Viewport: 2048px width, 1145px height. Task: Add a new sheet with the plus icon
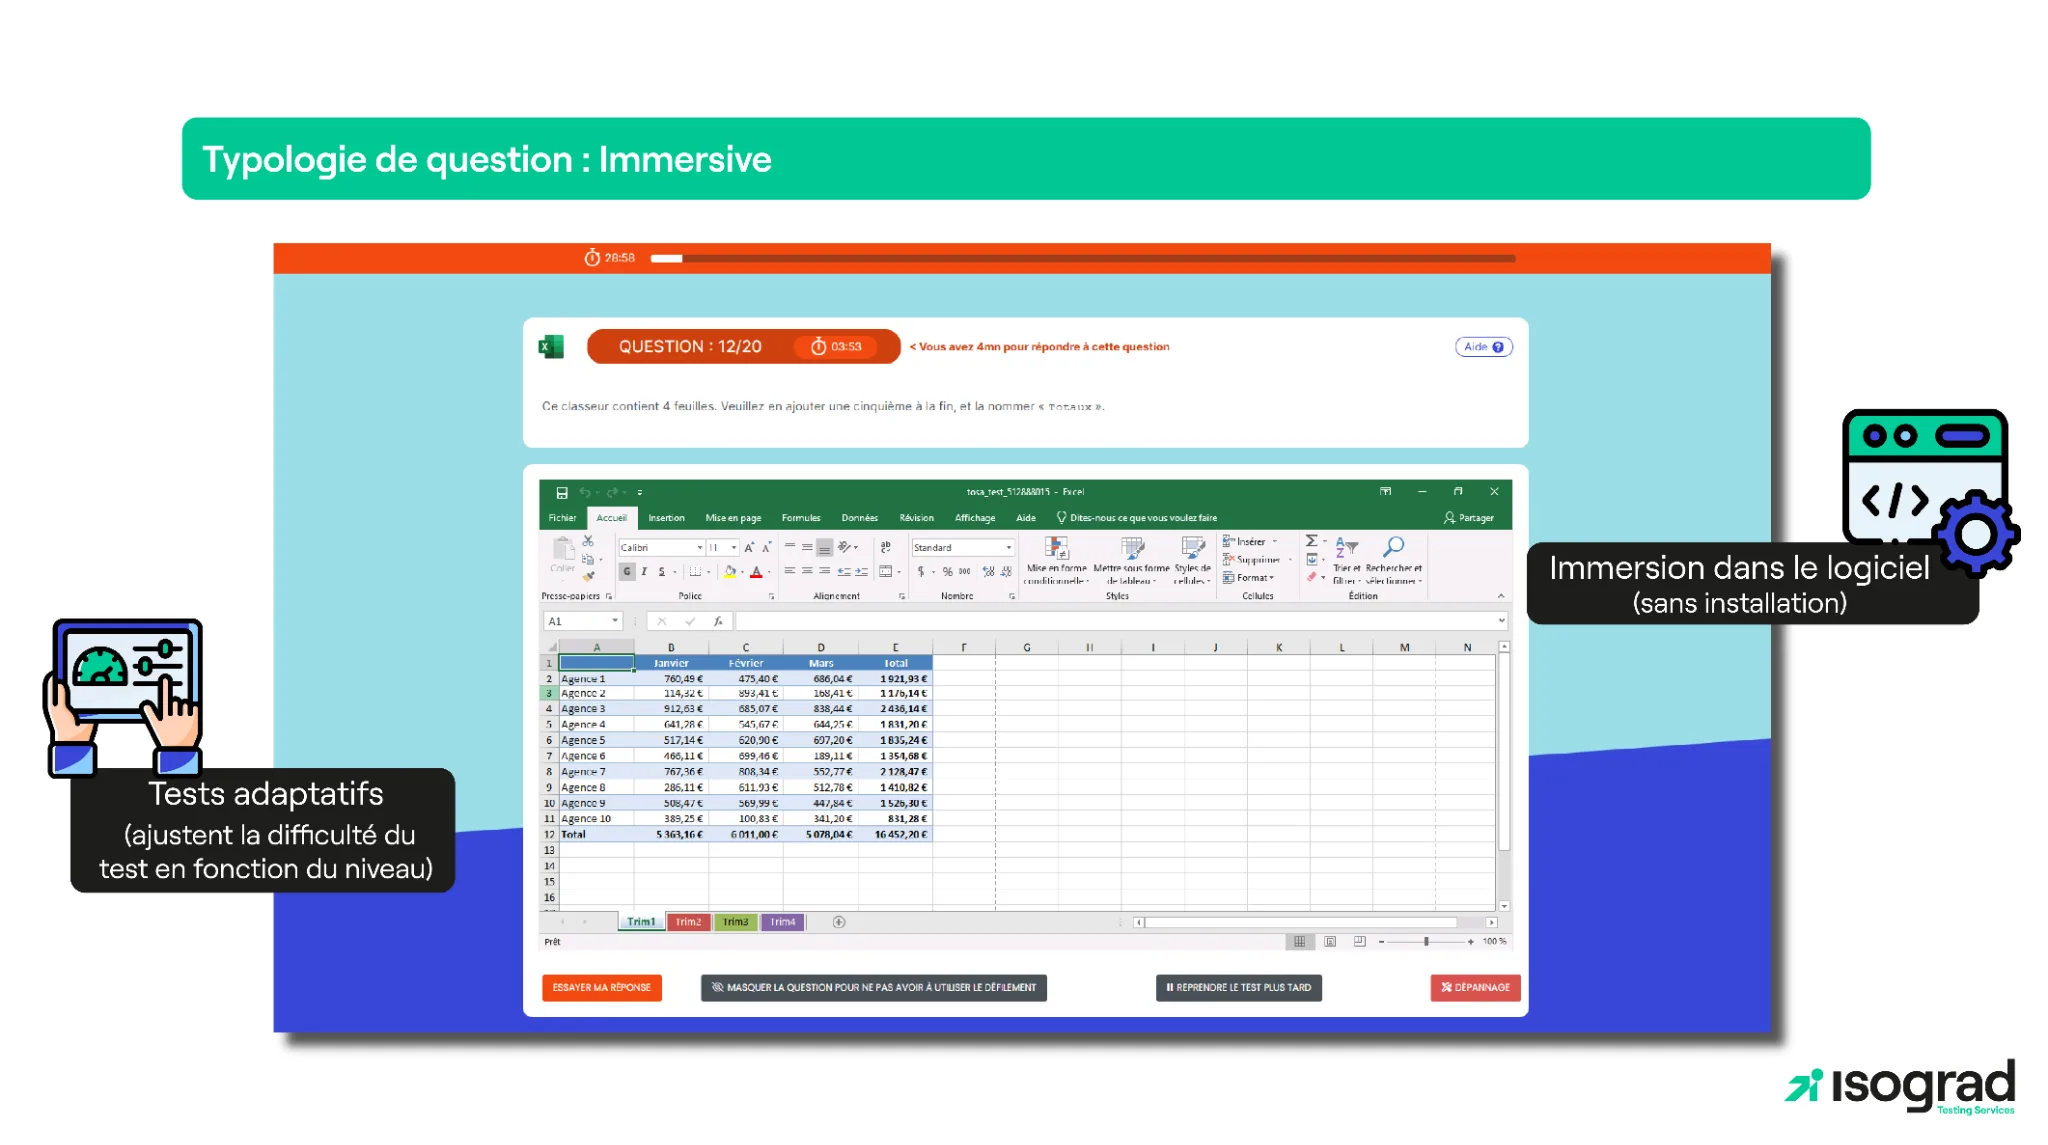tap(839, 922)
